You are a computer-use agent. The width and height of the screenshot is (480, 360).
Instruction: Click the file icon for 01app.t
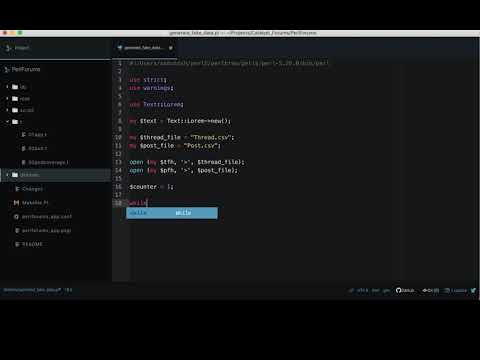[23, 135]
